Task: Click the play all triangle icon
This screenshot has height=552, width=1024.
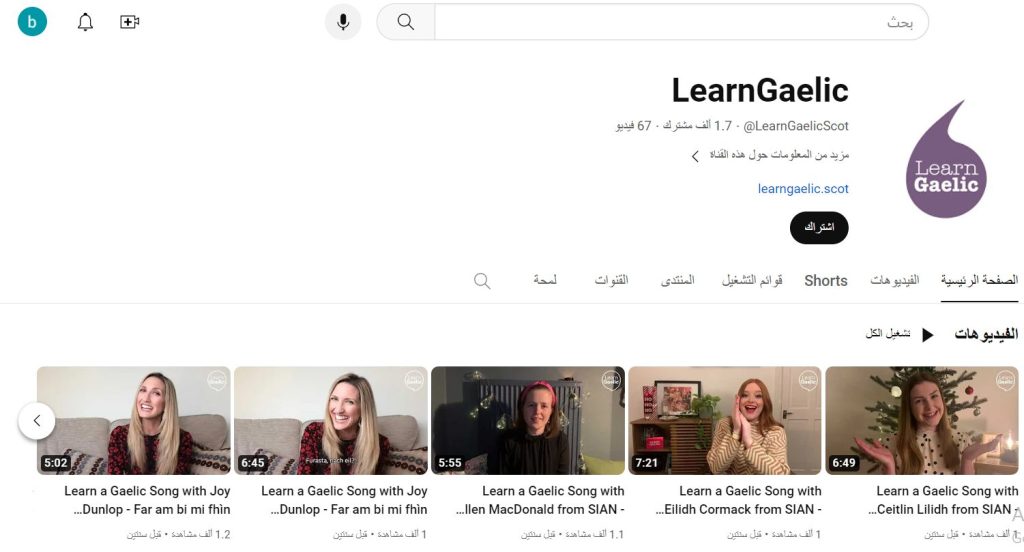Action: (927, 334)
